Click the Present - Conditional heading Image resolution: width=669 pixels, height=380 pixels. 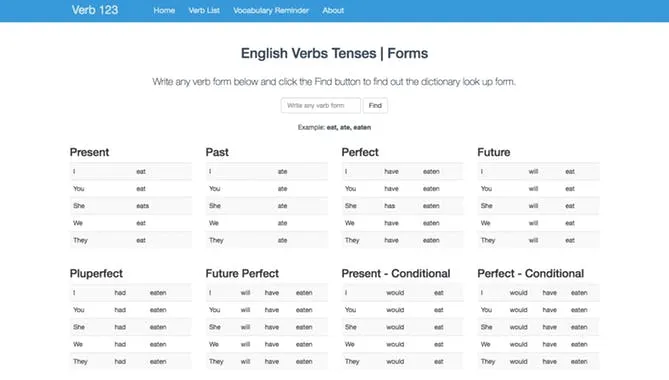coord(396,273)
